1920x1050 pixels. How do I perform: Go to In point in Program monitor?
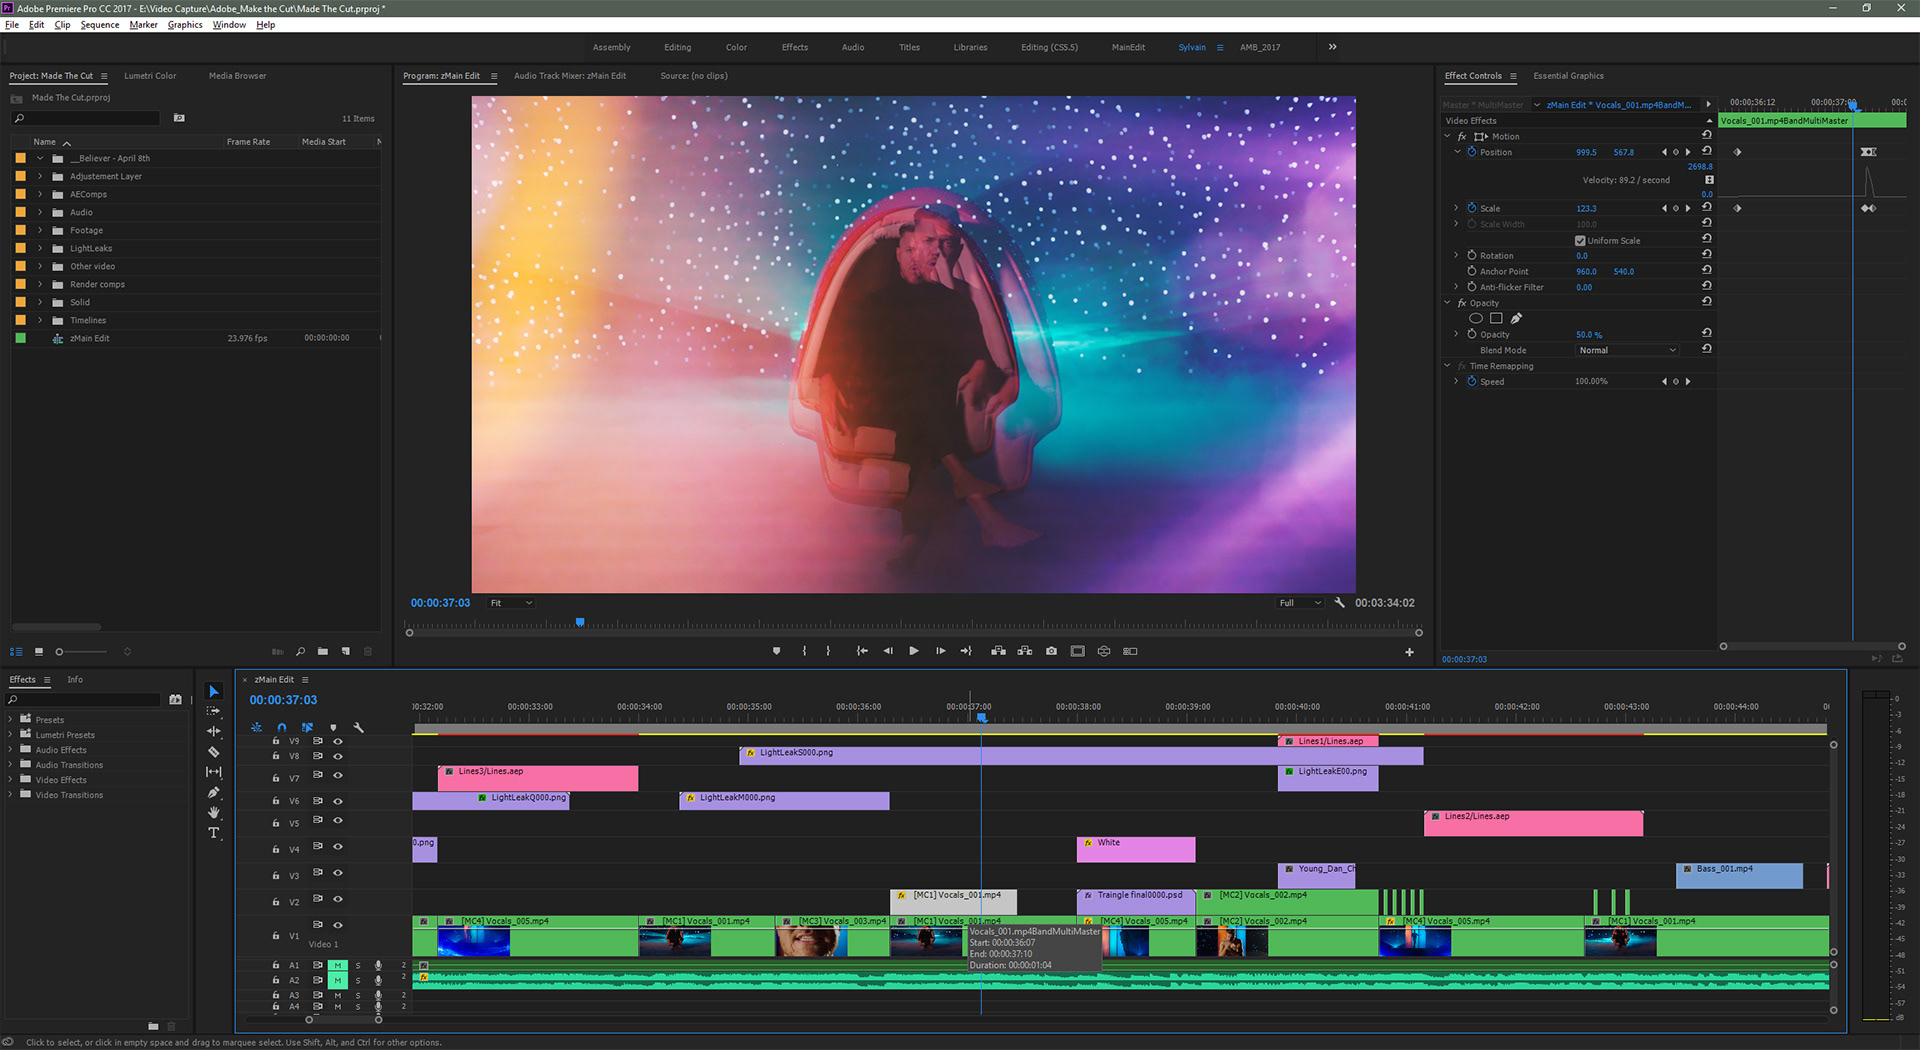pos(862,651)
